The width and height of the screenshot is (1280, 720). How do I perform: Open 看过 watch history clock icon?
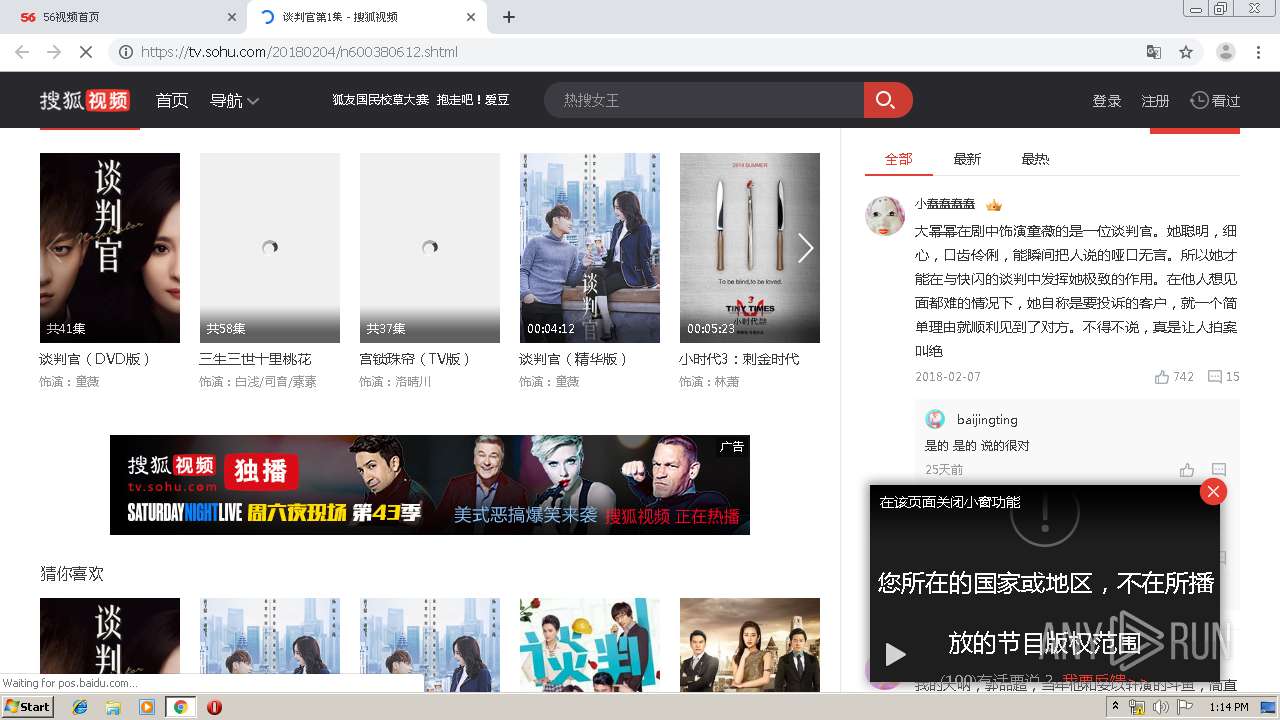coord(1199,100)
